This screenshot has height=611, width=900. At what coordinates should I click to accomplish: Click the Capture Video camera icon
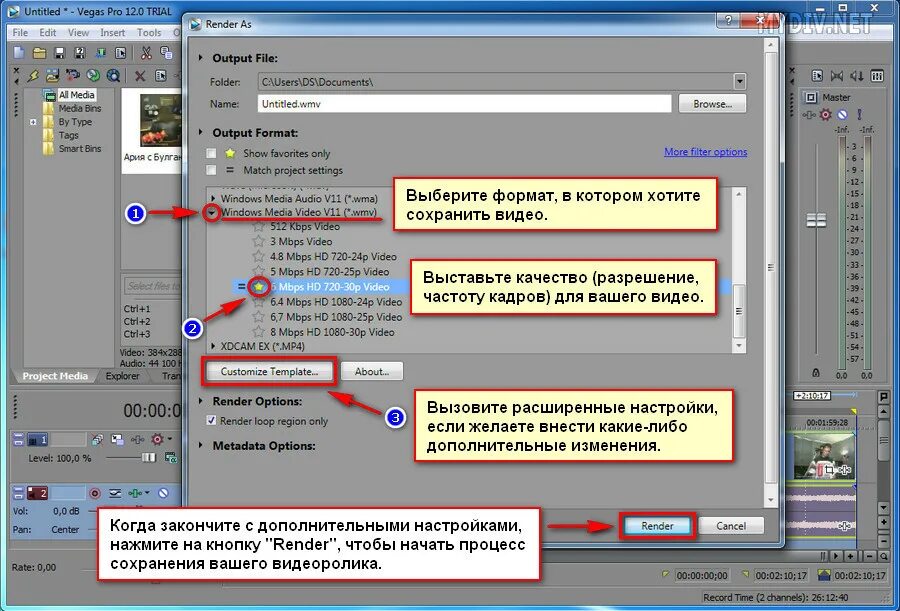pos(72,75)
